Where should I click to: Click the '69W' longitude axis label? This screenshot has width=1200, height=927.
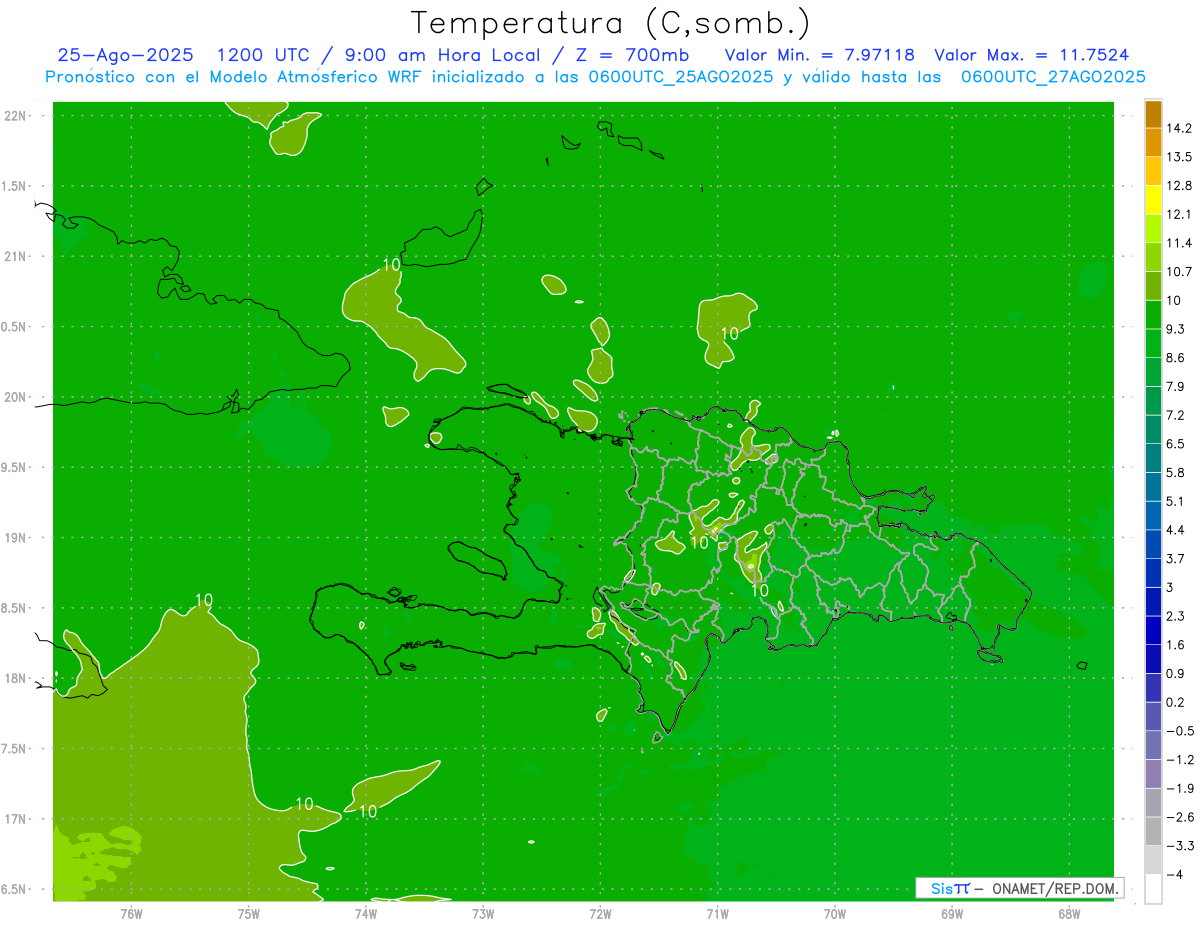point(952,914)
